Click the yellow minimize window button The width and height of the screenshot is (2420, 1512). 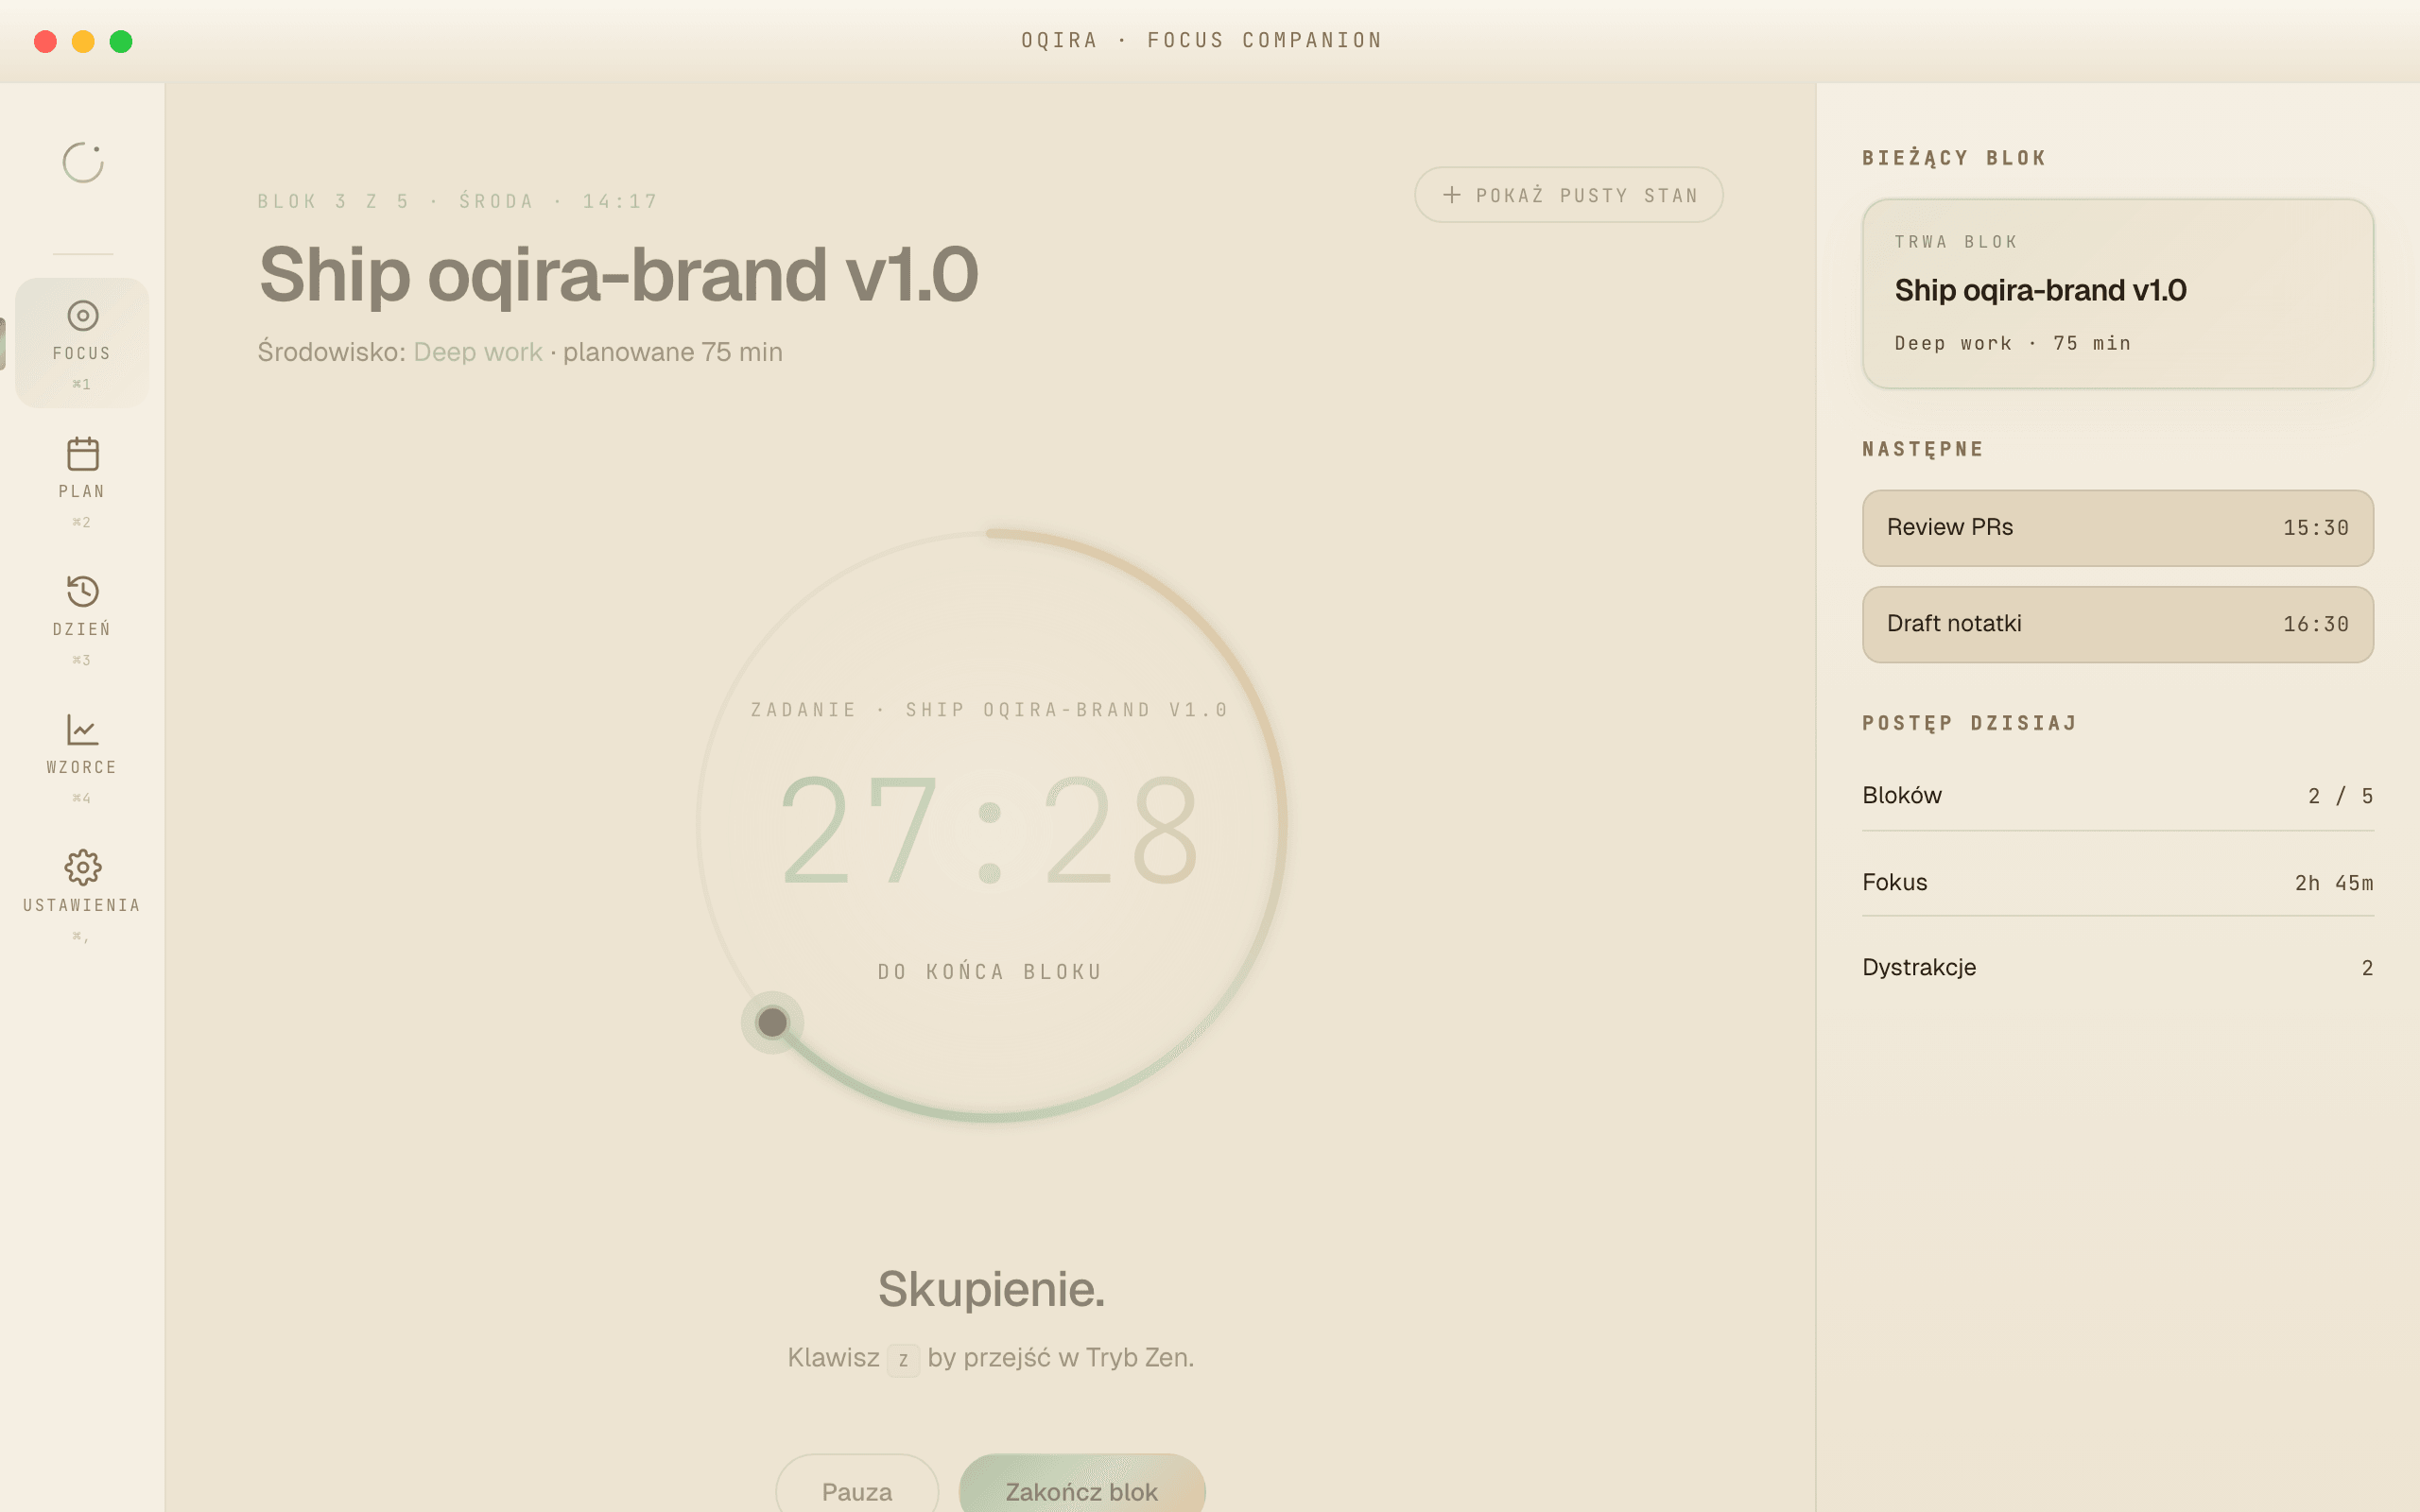pos(83,41)
